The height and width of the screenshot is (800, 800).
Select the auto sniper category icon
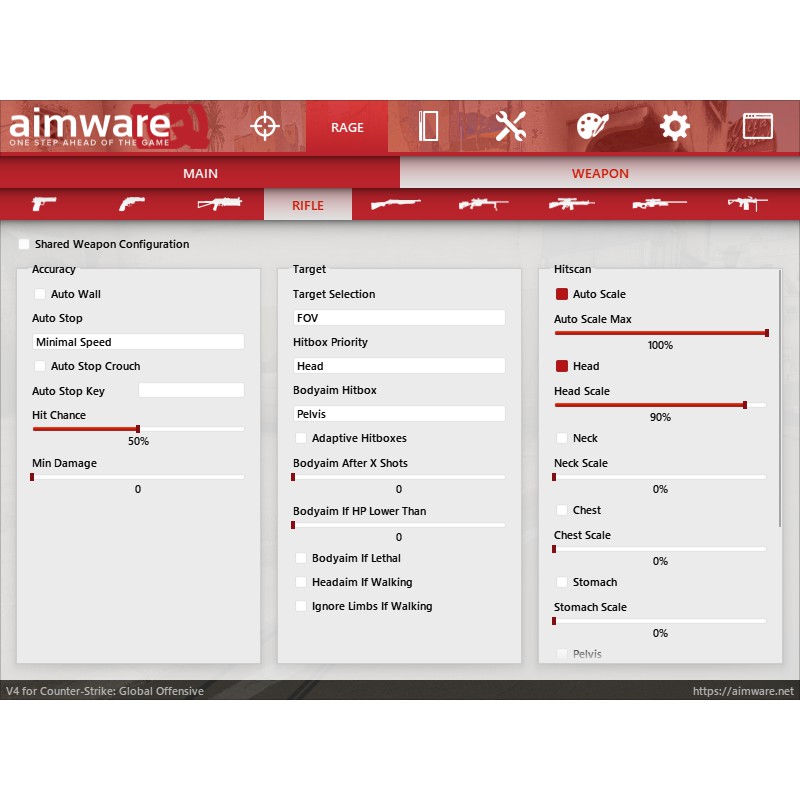pyautogui.click(x=571, y=204)
